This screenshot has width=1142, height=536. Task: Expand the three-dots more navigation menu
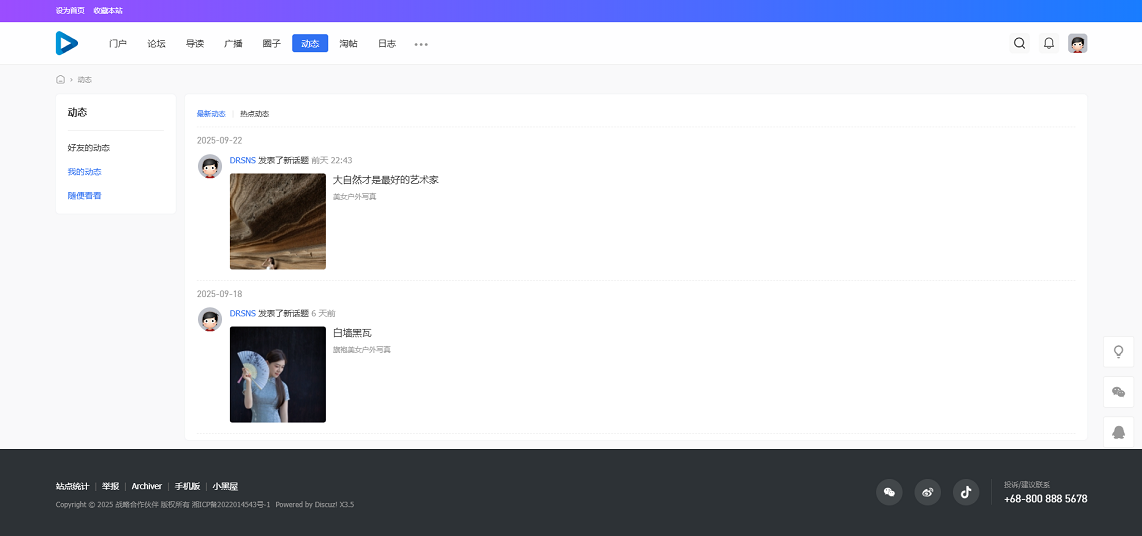pos(421,44)
